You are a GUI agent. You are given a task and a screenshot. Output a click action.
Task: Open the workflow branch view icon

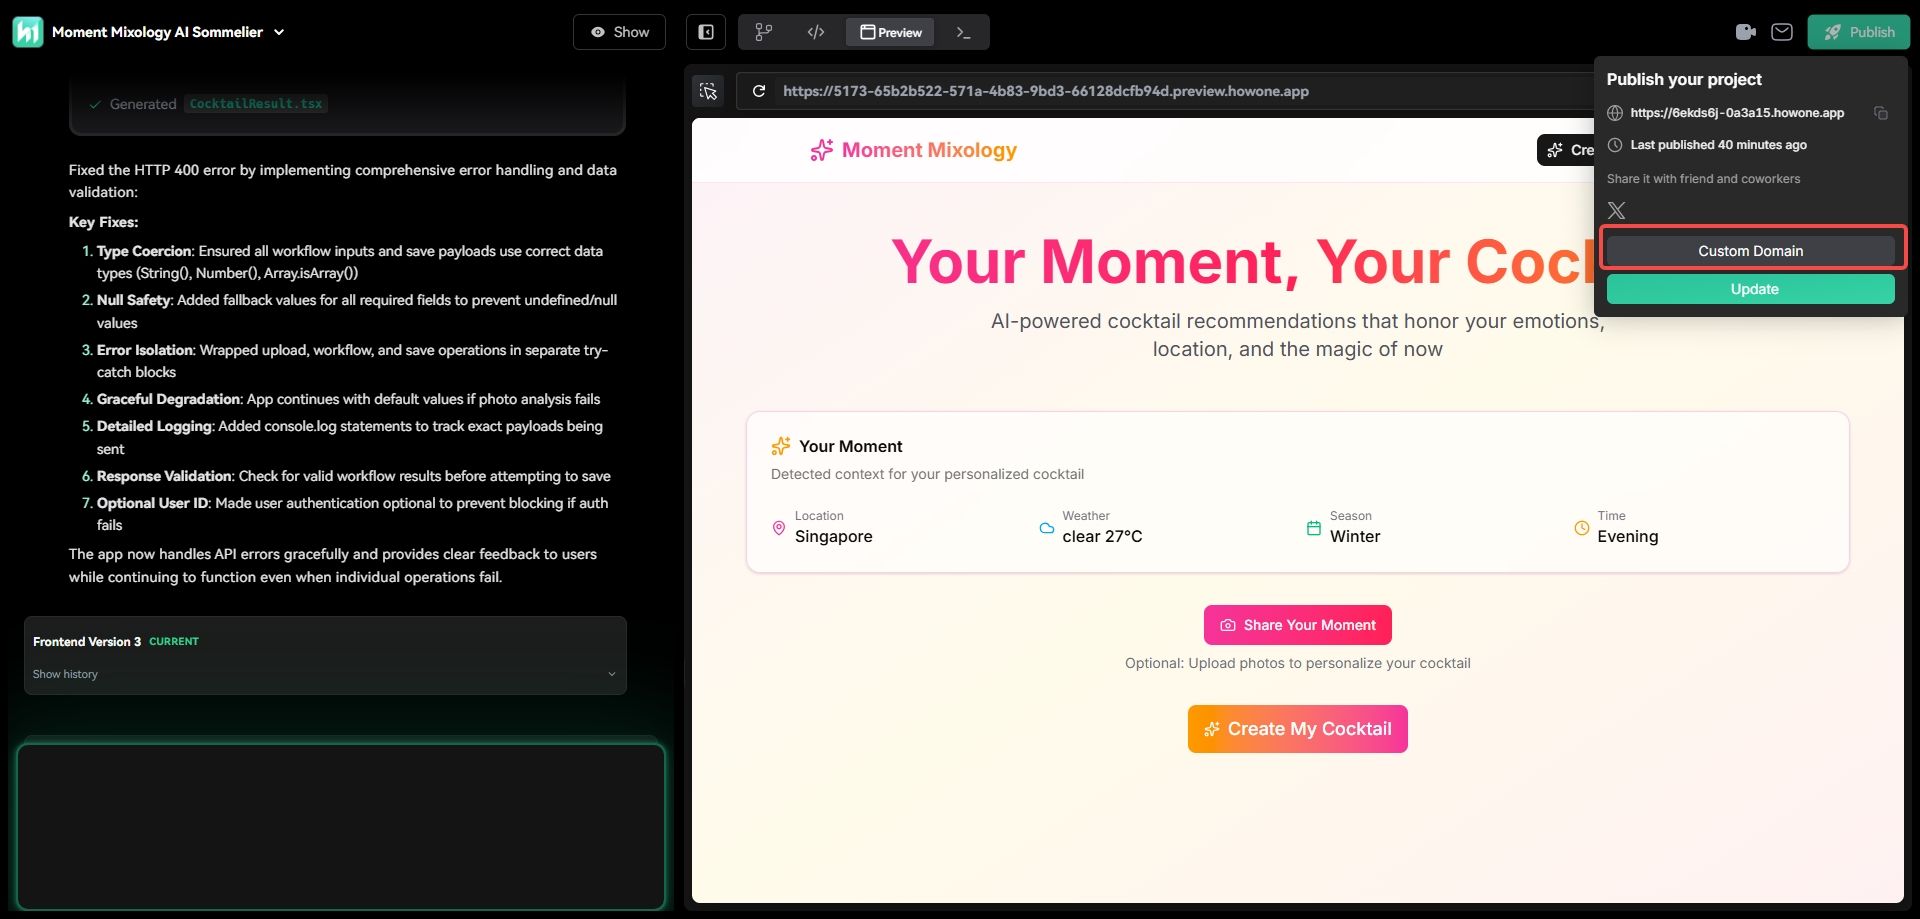pyautogui.click(x=764, y=32)
